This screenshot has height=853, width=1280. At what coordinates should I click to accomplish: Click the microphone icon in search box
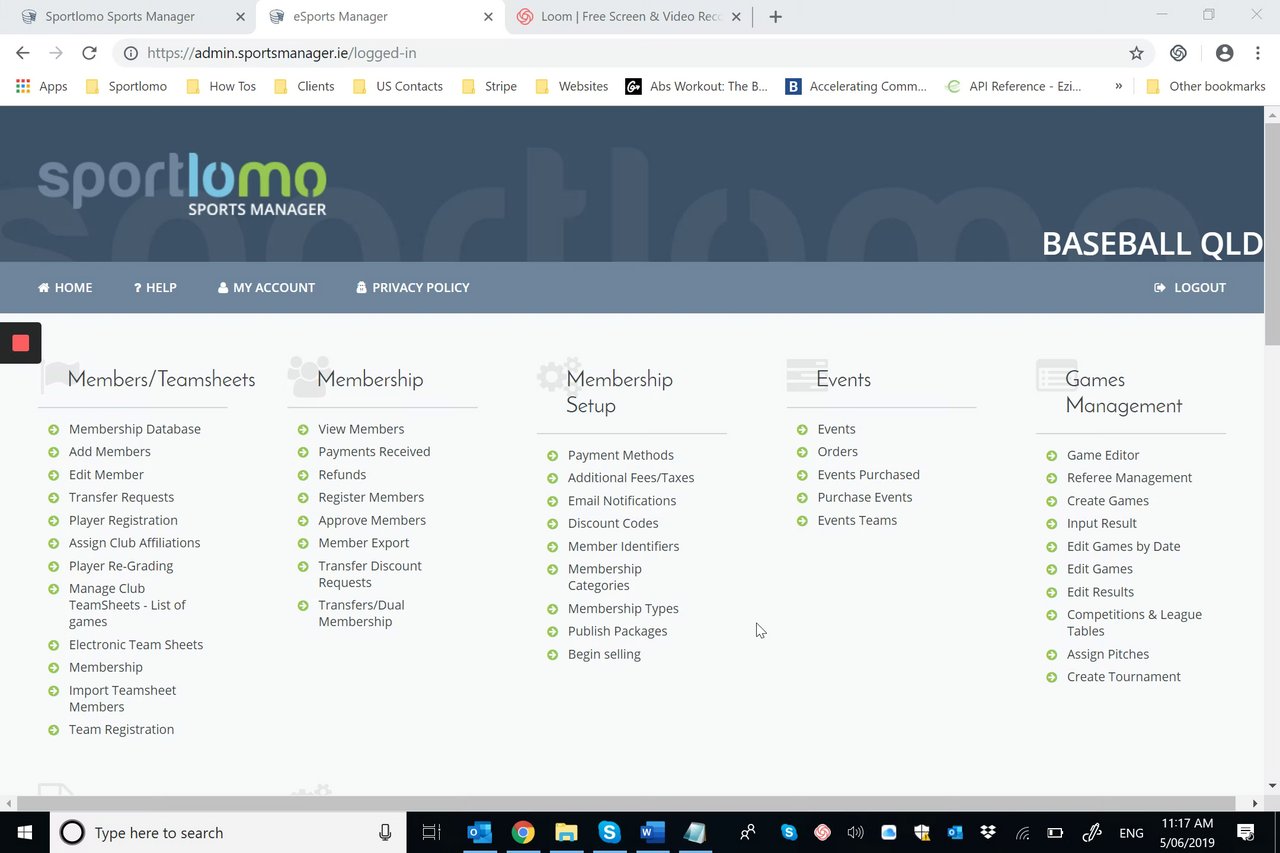[x=385, y=832]
